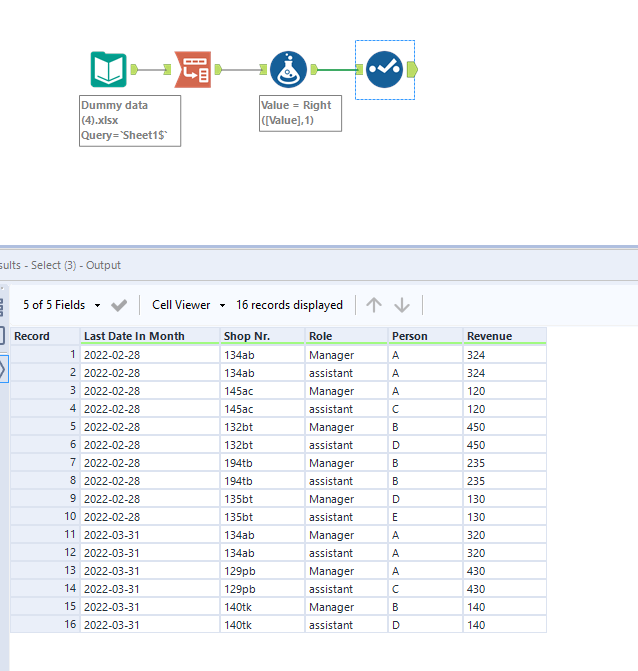The height and width of the screenshot is (671, 638).
Task: Open the '5 of 5 Fields' dropdown
Action: click(x=62, y=305)
